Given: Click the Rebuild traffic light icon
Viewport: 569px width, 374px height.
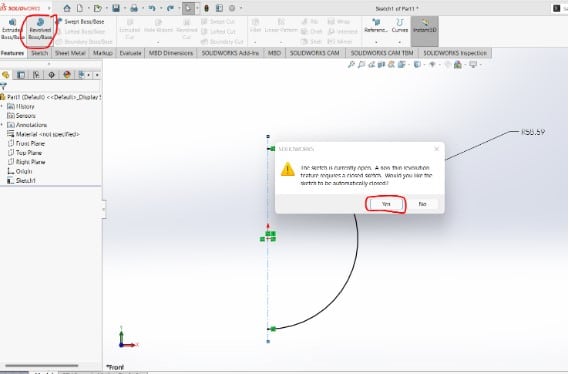Looking at the screenshot, I should click(x=206, y=8).
